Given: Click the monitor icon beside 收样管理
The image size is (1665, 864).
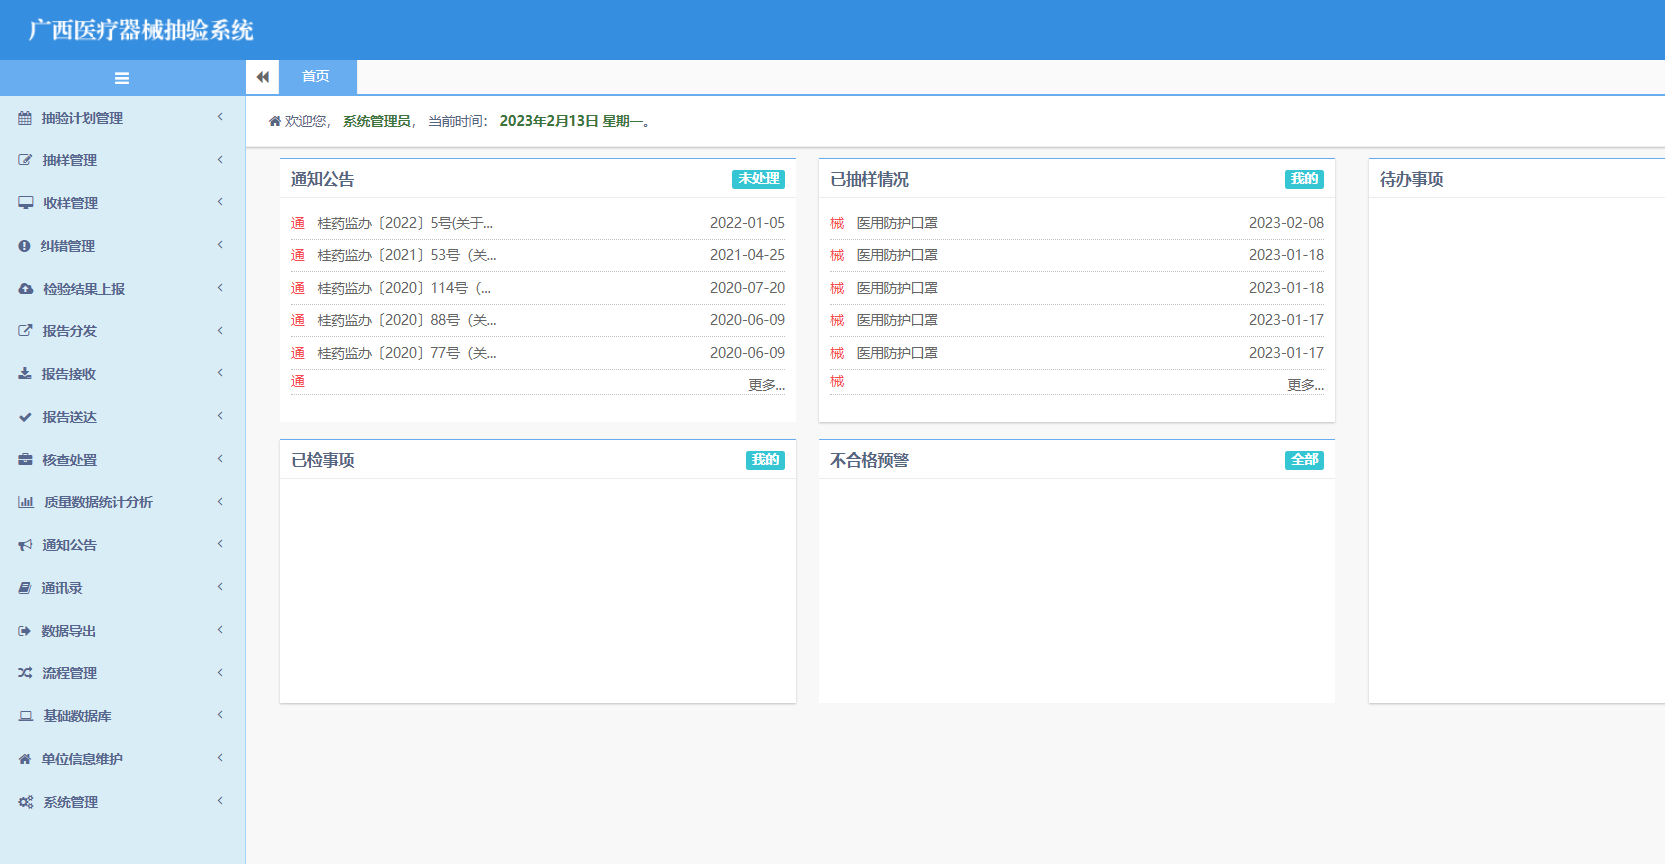Looking at the screenshot, I should coord(26,203).
